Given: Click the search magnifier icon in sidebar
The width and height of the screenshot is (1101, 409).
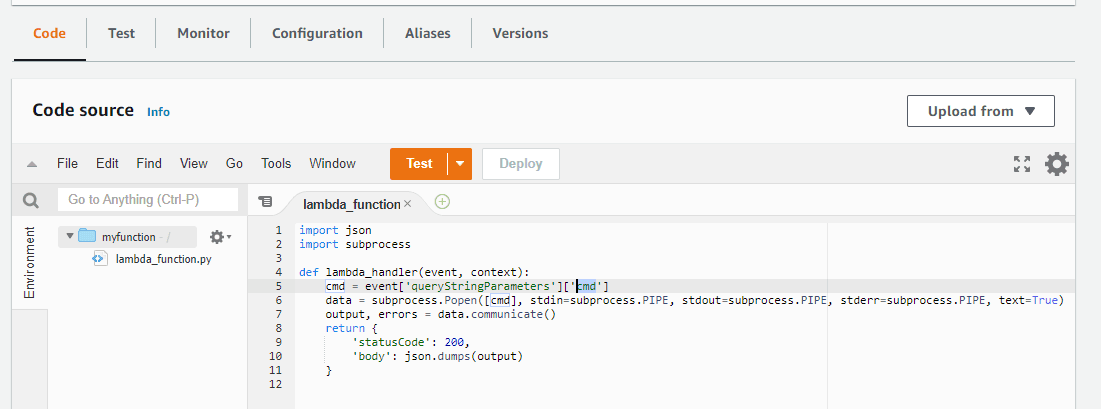Looking at the screenshot, I should click(31, 201).
